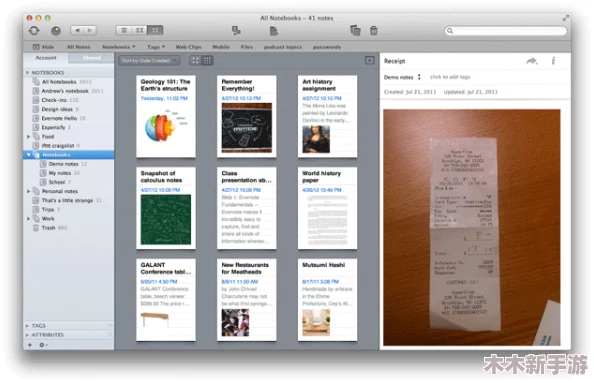
Task: Switch to snippet view in the toolbar
Action: click(x=139, y=30)
